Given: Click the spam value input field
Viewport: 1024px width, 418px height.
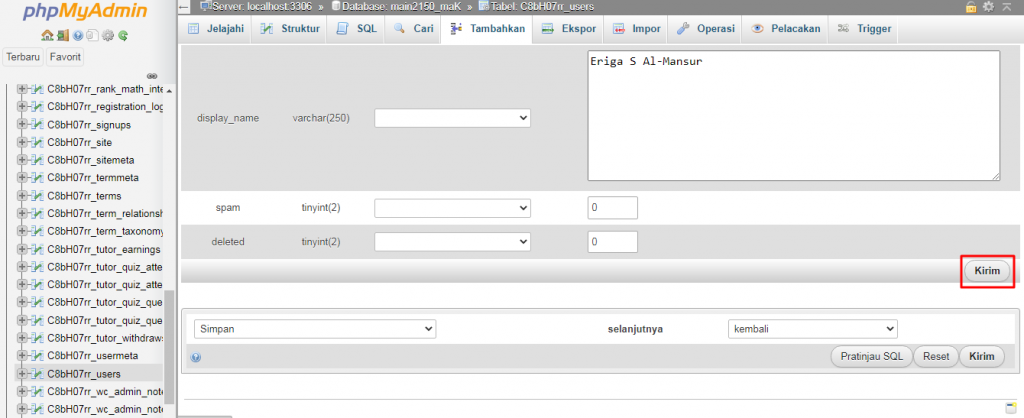Looking at the screenshot, I should click(x=612, y=208).
